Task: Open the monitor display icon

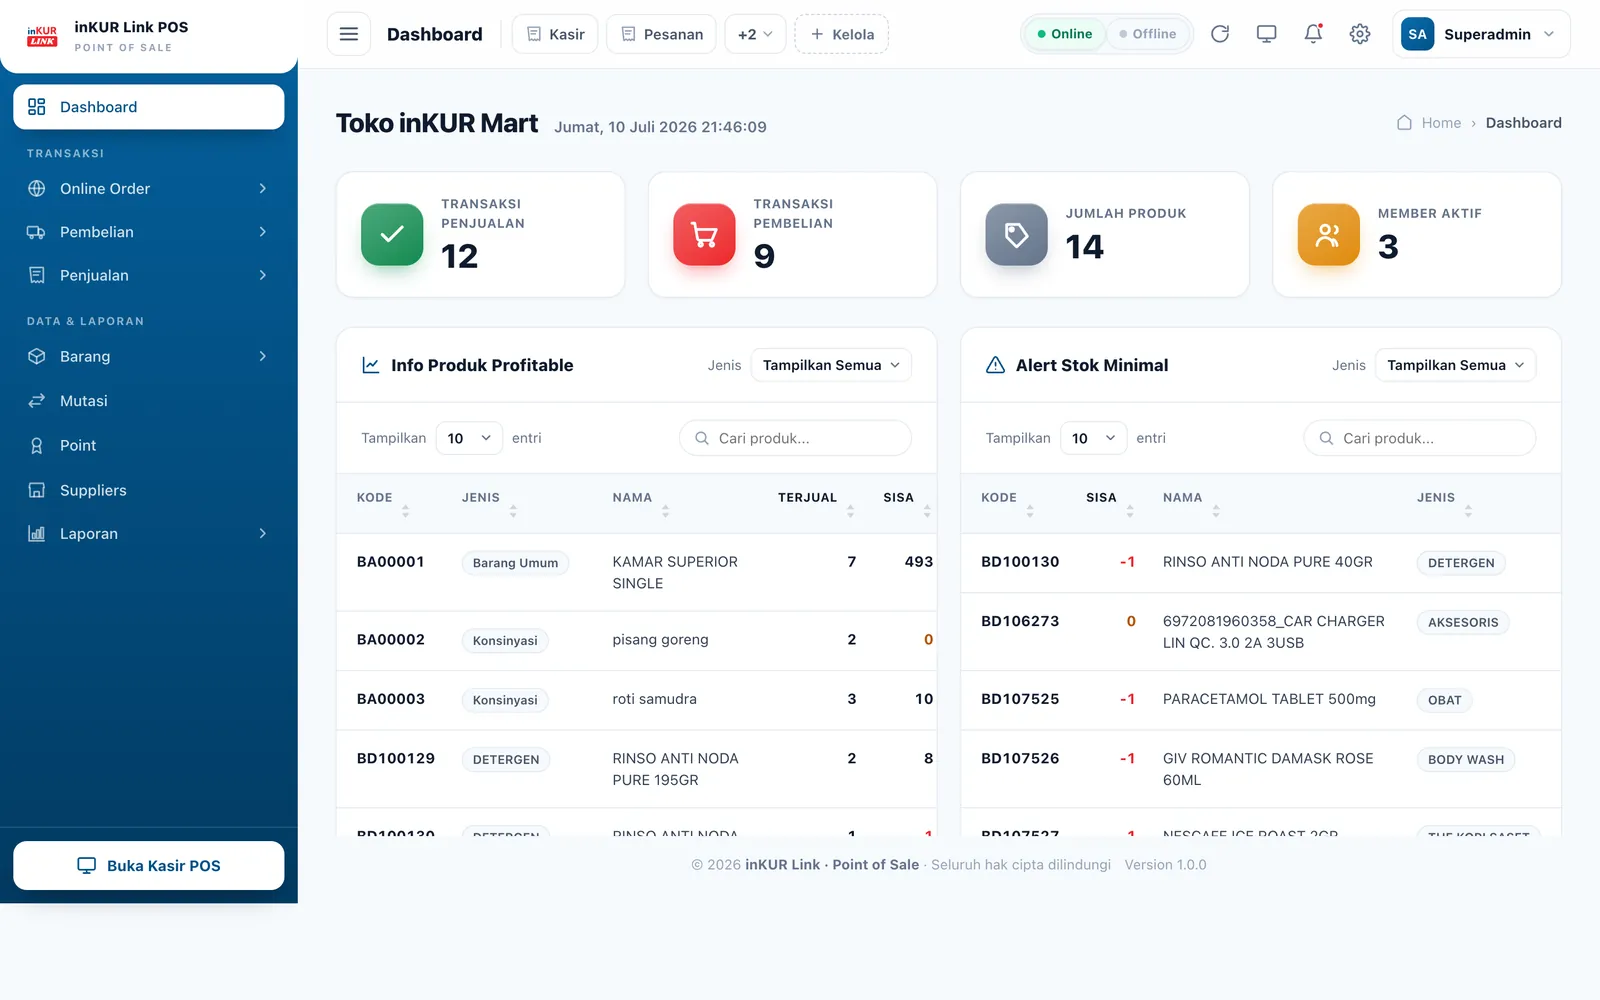Action: 1267,34
